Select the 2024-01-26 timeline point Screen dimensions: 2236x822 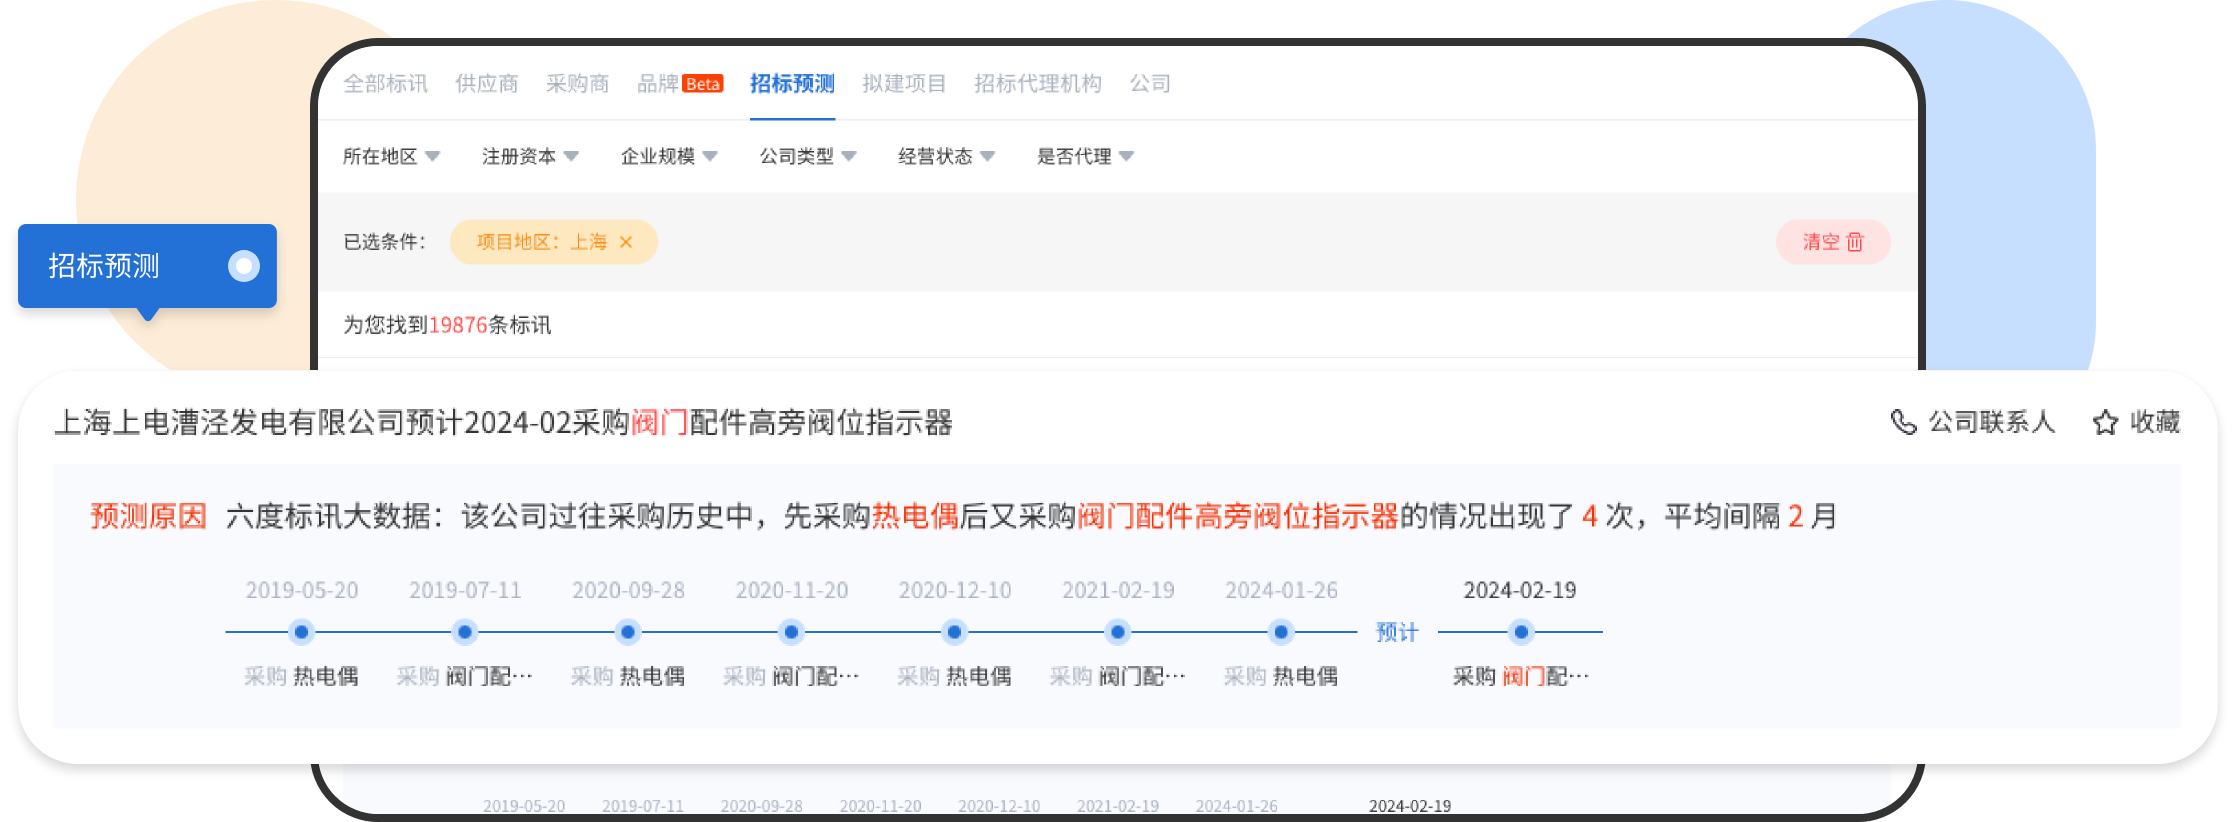[1281, 632]
